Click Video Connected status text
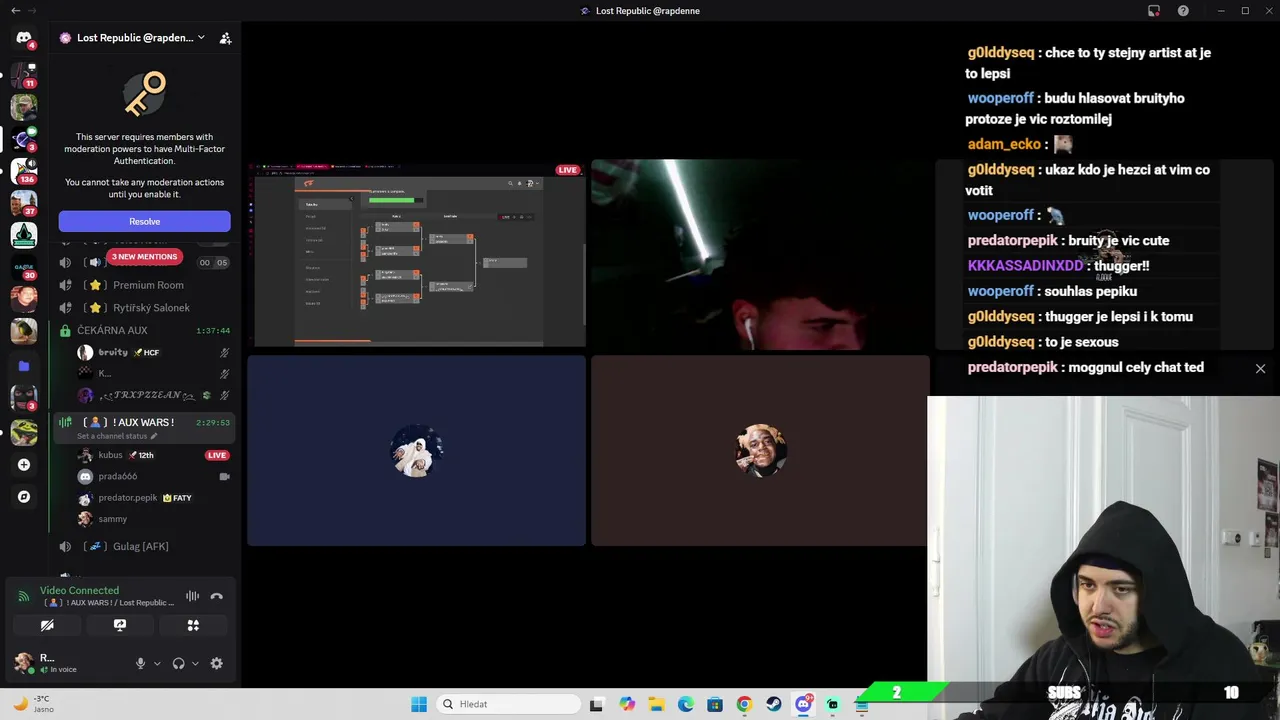The width and height of the screenshot is (1280, 720). tap(79, 590)
